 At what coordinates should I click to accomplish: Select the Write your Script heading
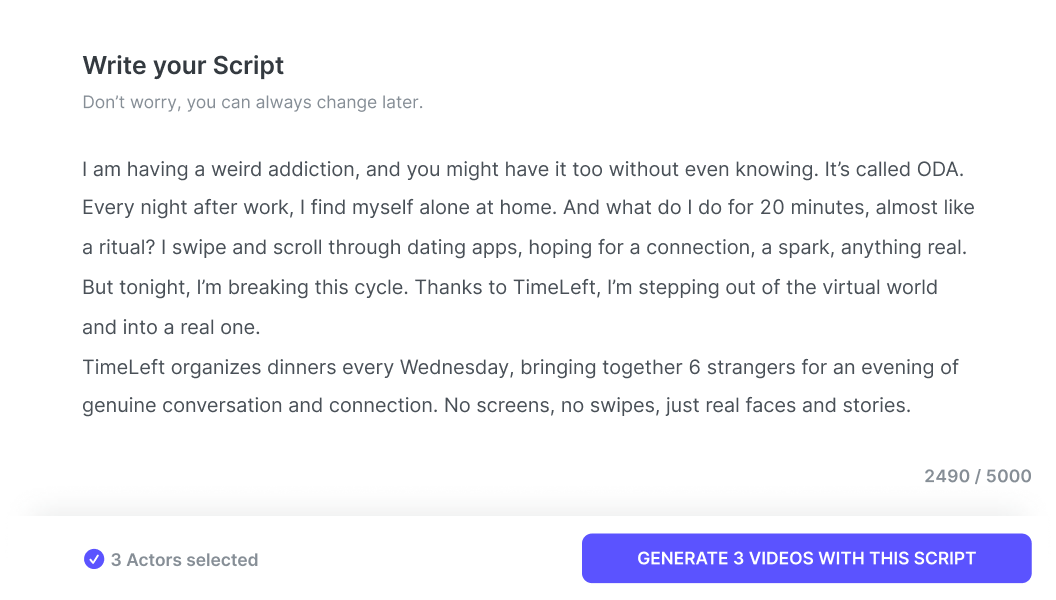(182, 65)
